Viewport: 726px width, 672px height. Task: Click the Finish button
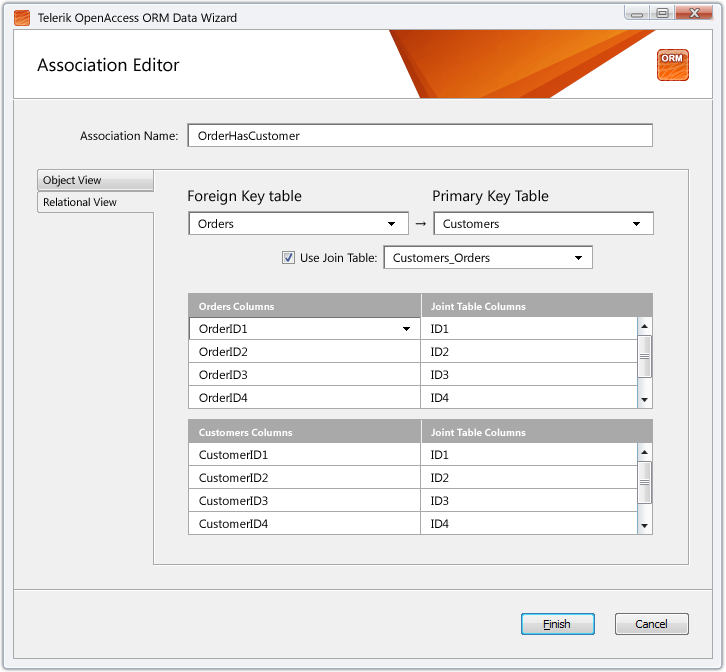coord(557,624)
